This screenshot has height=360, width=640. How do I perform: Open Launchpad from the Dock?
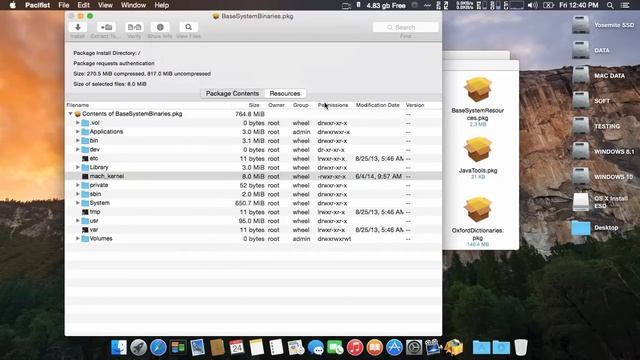139,347
